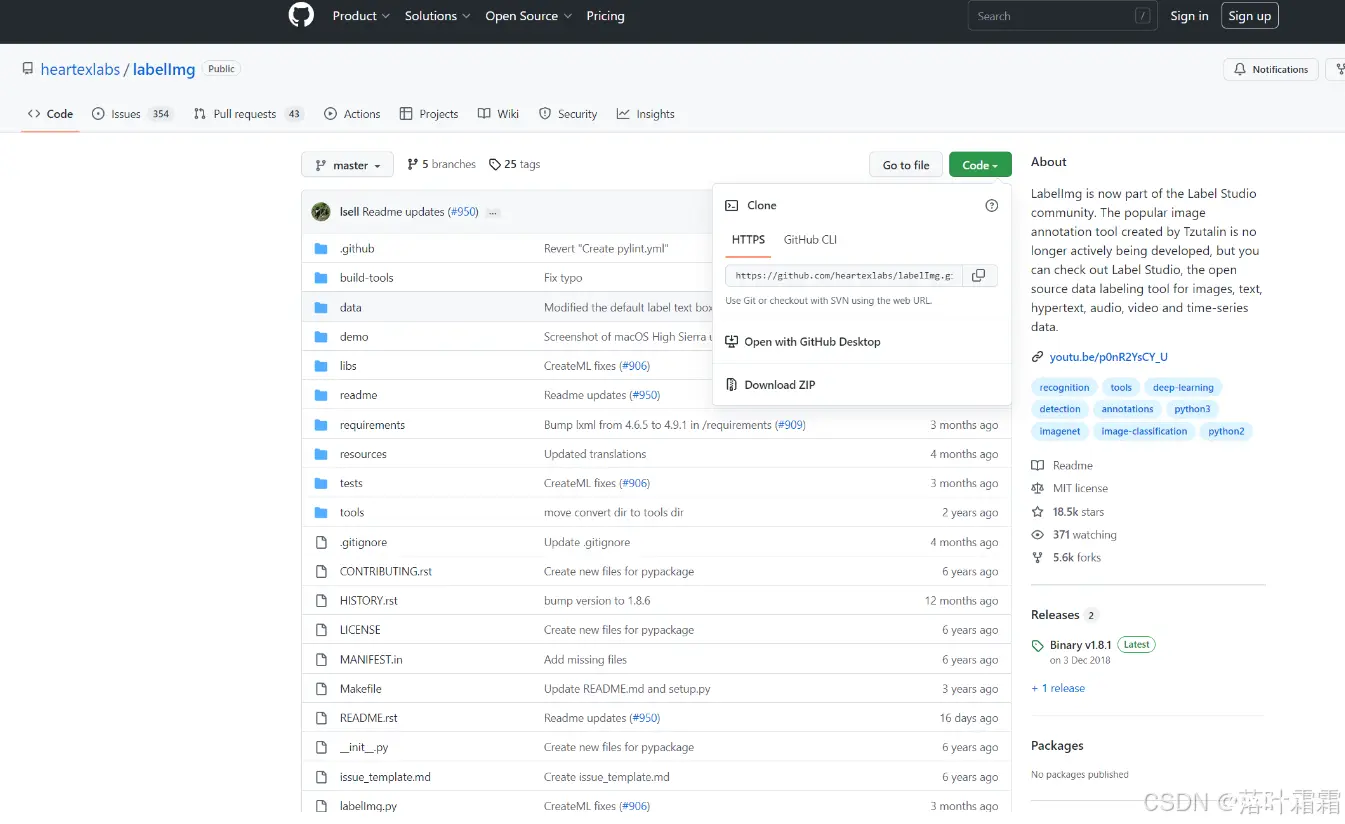
Task: Click the libs folder icon
Action: click(x=321, y=366)
